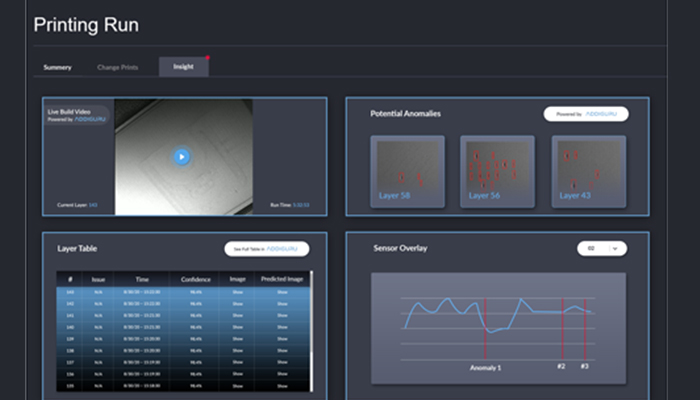Image resolution: width=700 pixels, height=400 pixels.
Task: Click the Live Build Video label badge
Action: pos(77,115)
